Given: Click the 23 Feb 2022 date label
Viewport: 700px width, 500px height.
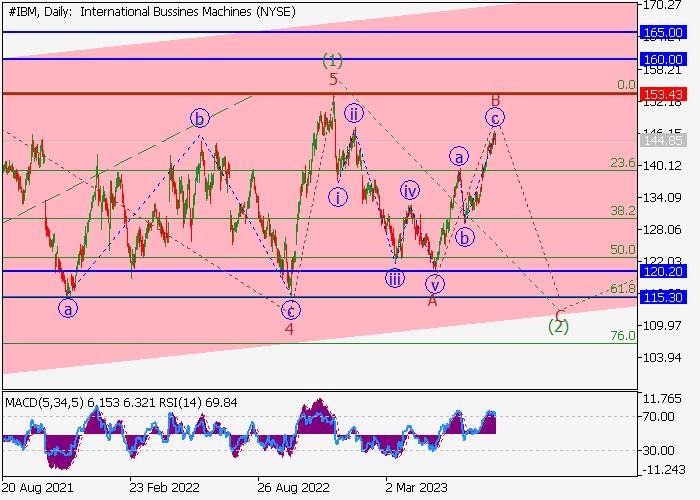Looking at the screenshot, I should pyautogui.click(x=165, y=488).
